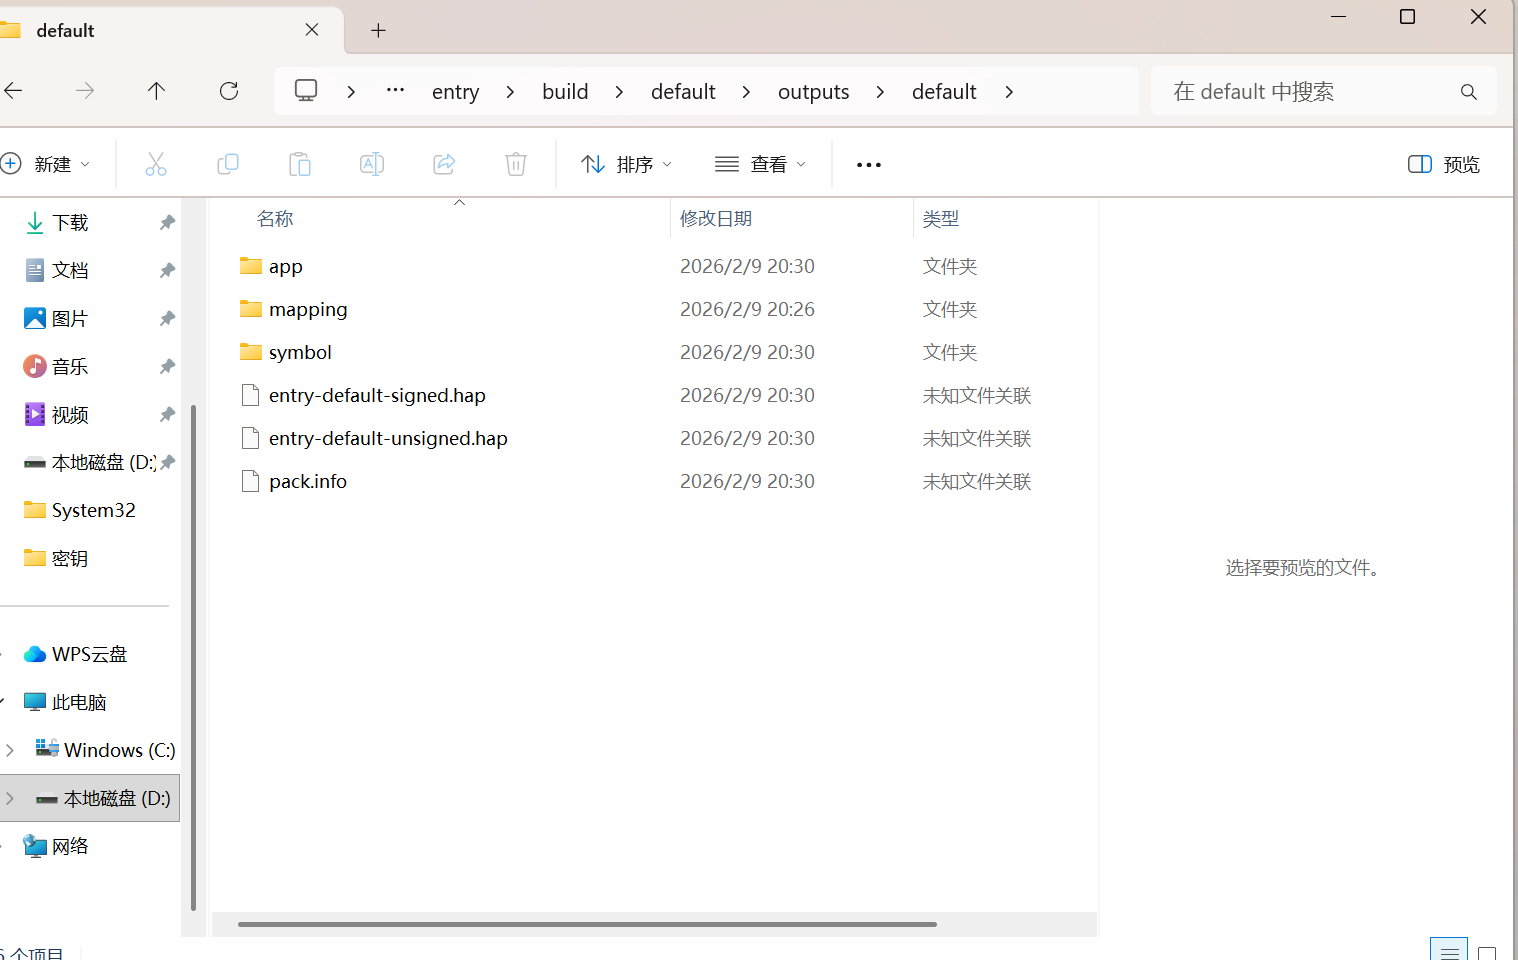This screenshot has width=1518, height=960.
Task: Open the 查看 view dropdown
Action: click(761, 164)
